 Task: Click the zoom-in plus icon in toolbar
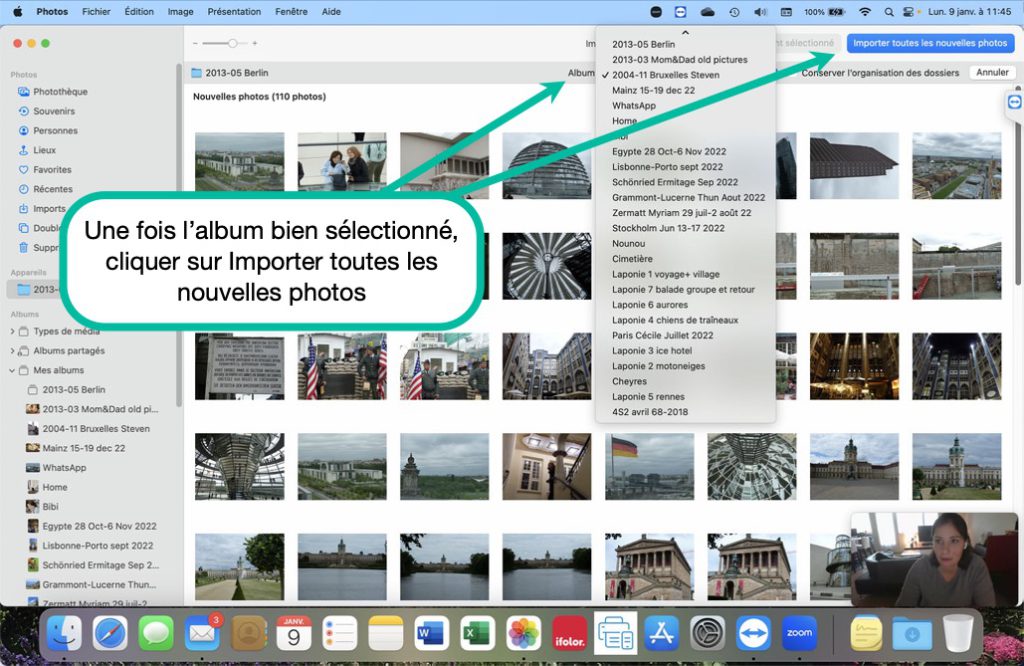click(x=255, y=44)
